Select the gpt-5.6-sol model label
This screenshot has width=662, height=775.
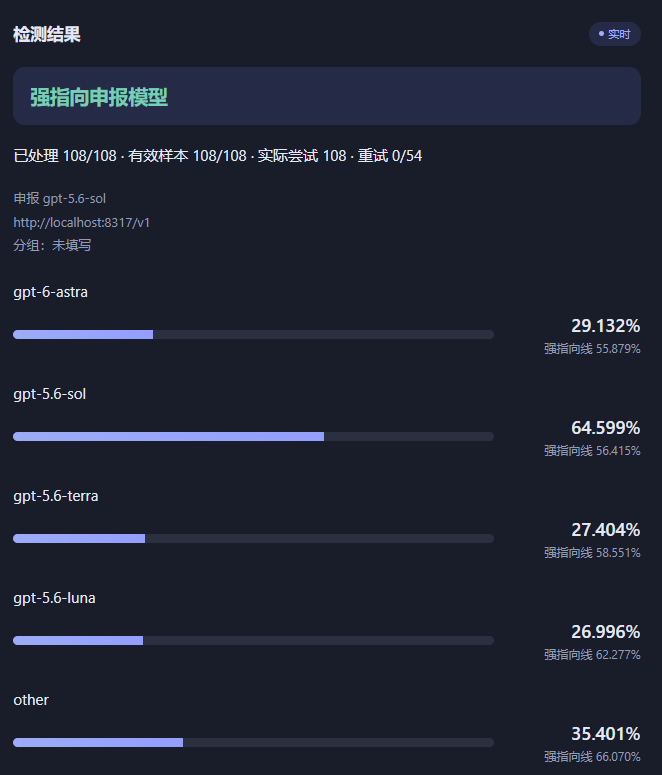[x=49, y=394]
